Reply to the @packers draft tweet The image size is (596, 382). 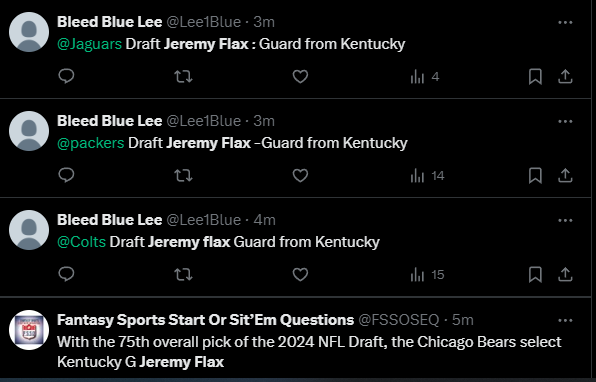click(x=66, y=175)
